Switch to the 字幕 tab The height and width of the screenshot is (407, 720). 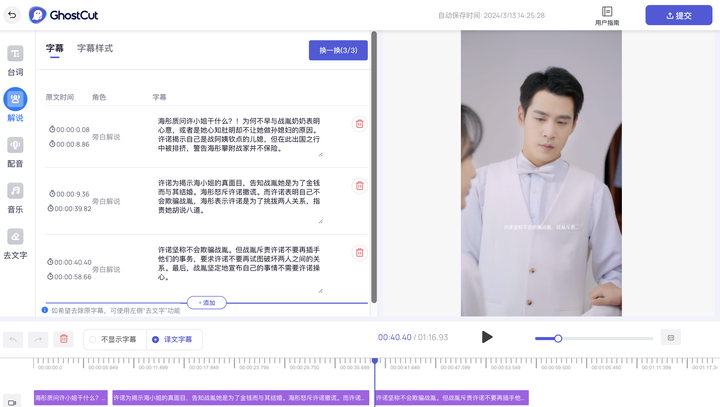(x=55, y=48)
